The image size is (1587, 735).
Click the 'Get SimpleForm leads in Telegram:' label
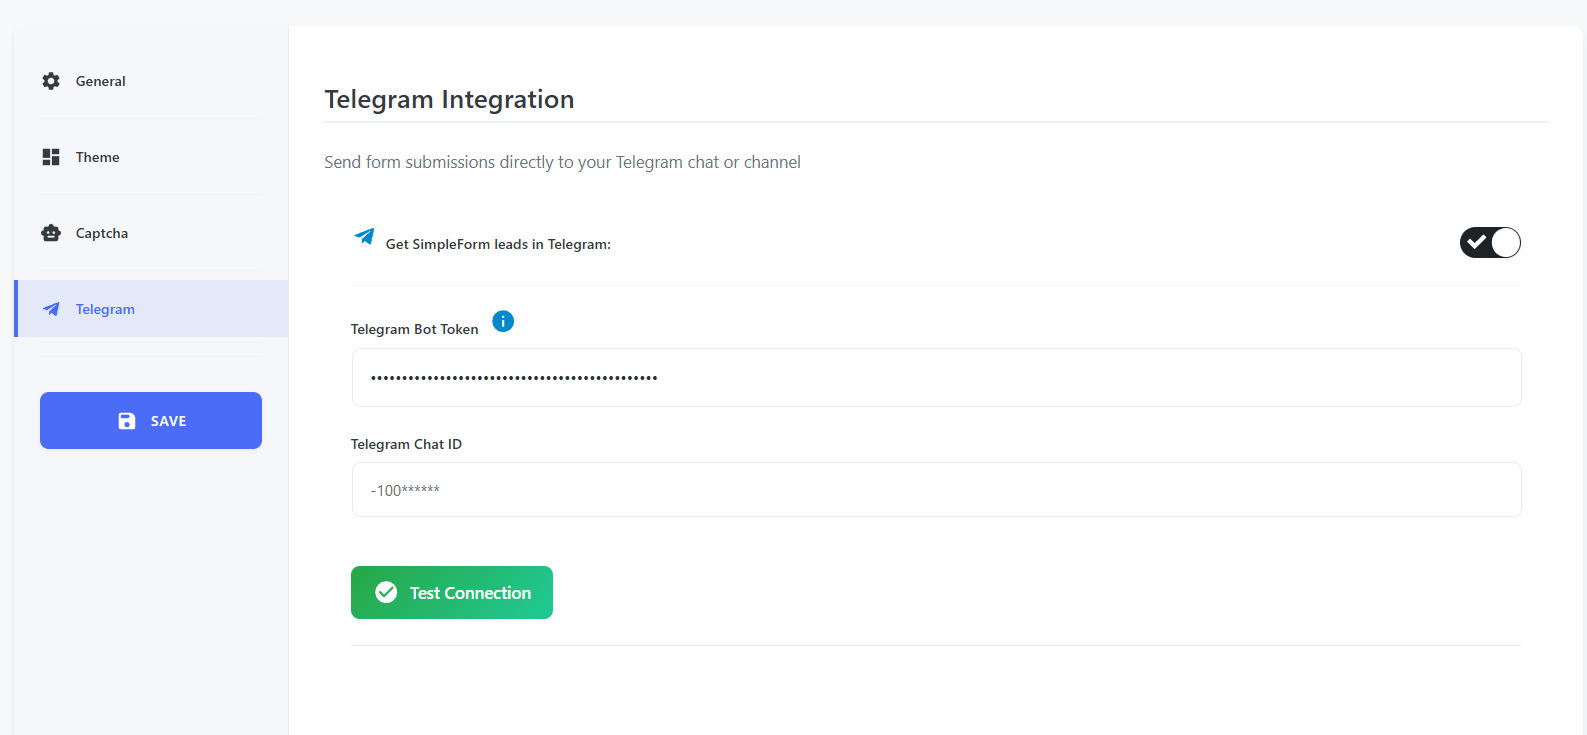pyautogui.click(x=498, y=244)
